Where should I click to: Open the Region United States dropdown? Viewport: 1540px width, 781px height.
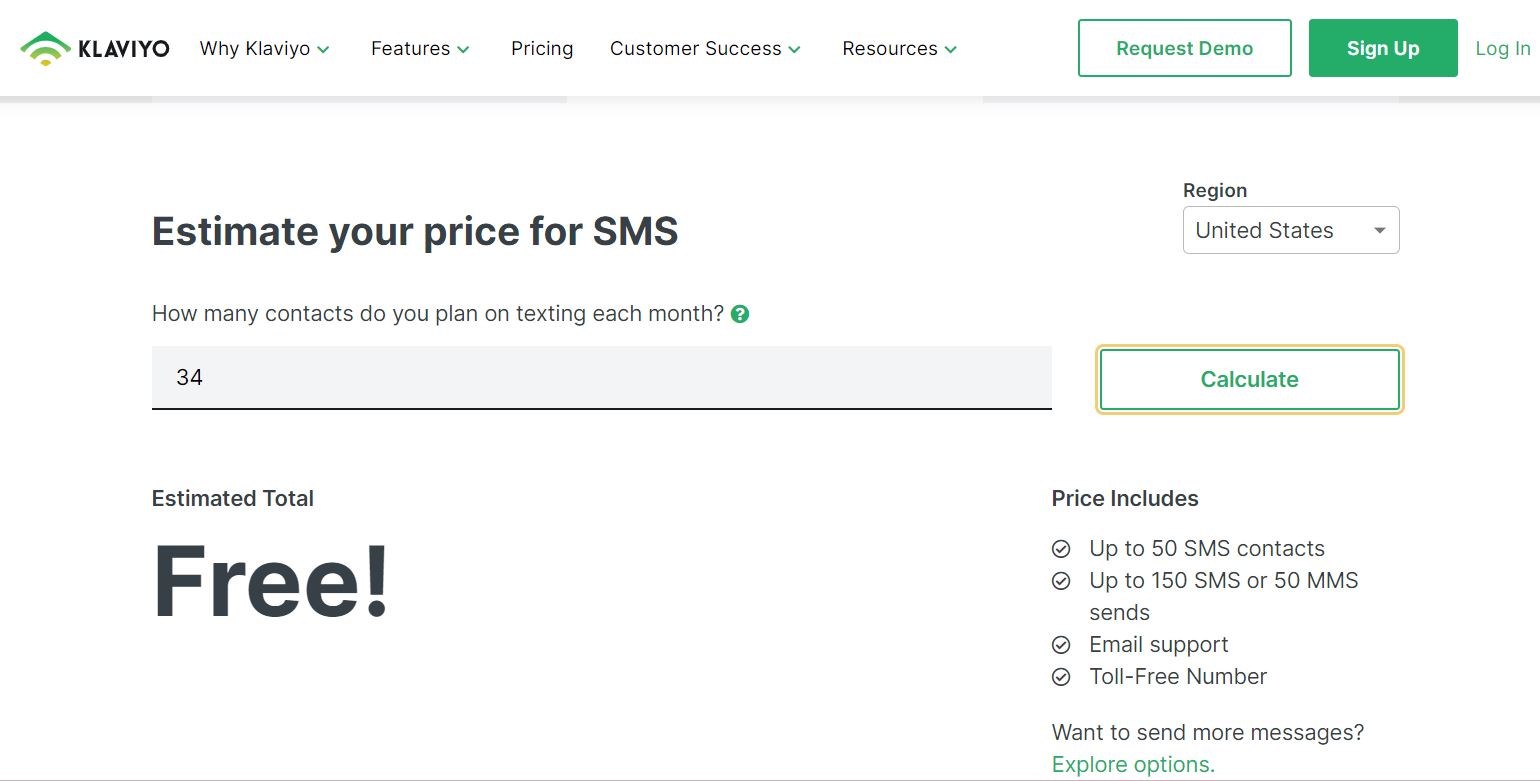pos(1291,230)
